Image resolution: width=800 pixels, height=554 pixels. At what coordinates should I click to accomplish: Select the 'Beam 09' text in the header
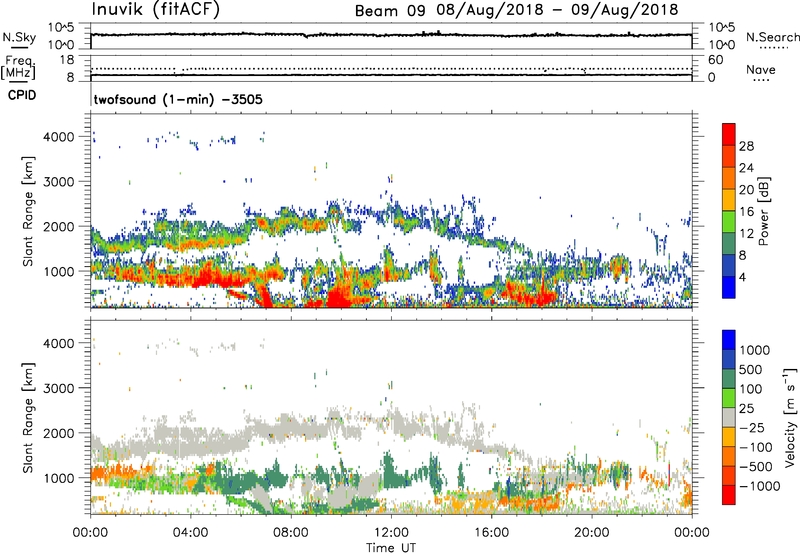[390, 11]
